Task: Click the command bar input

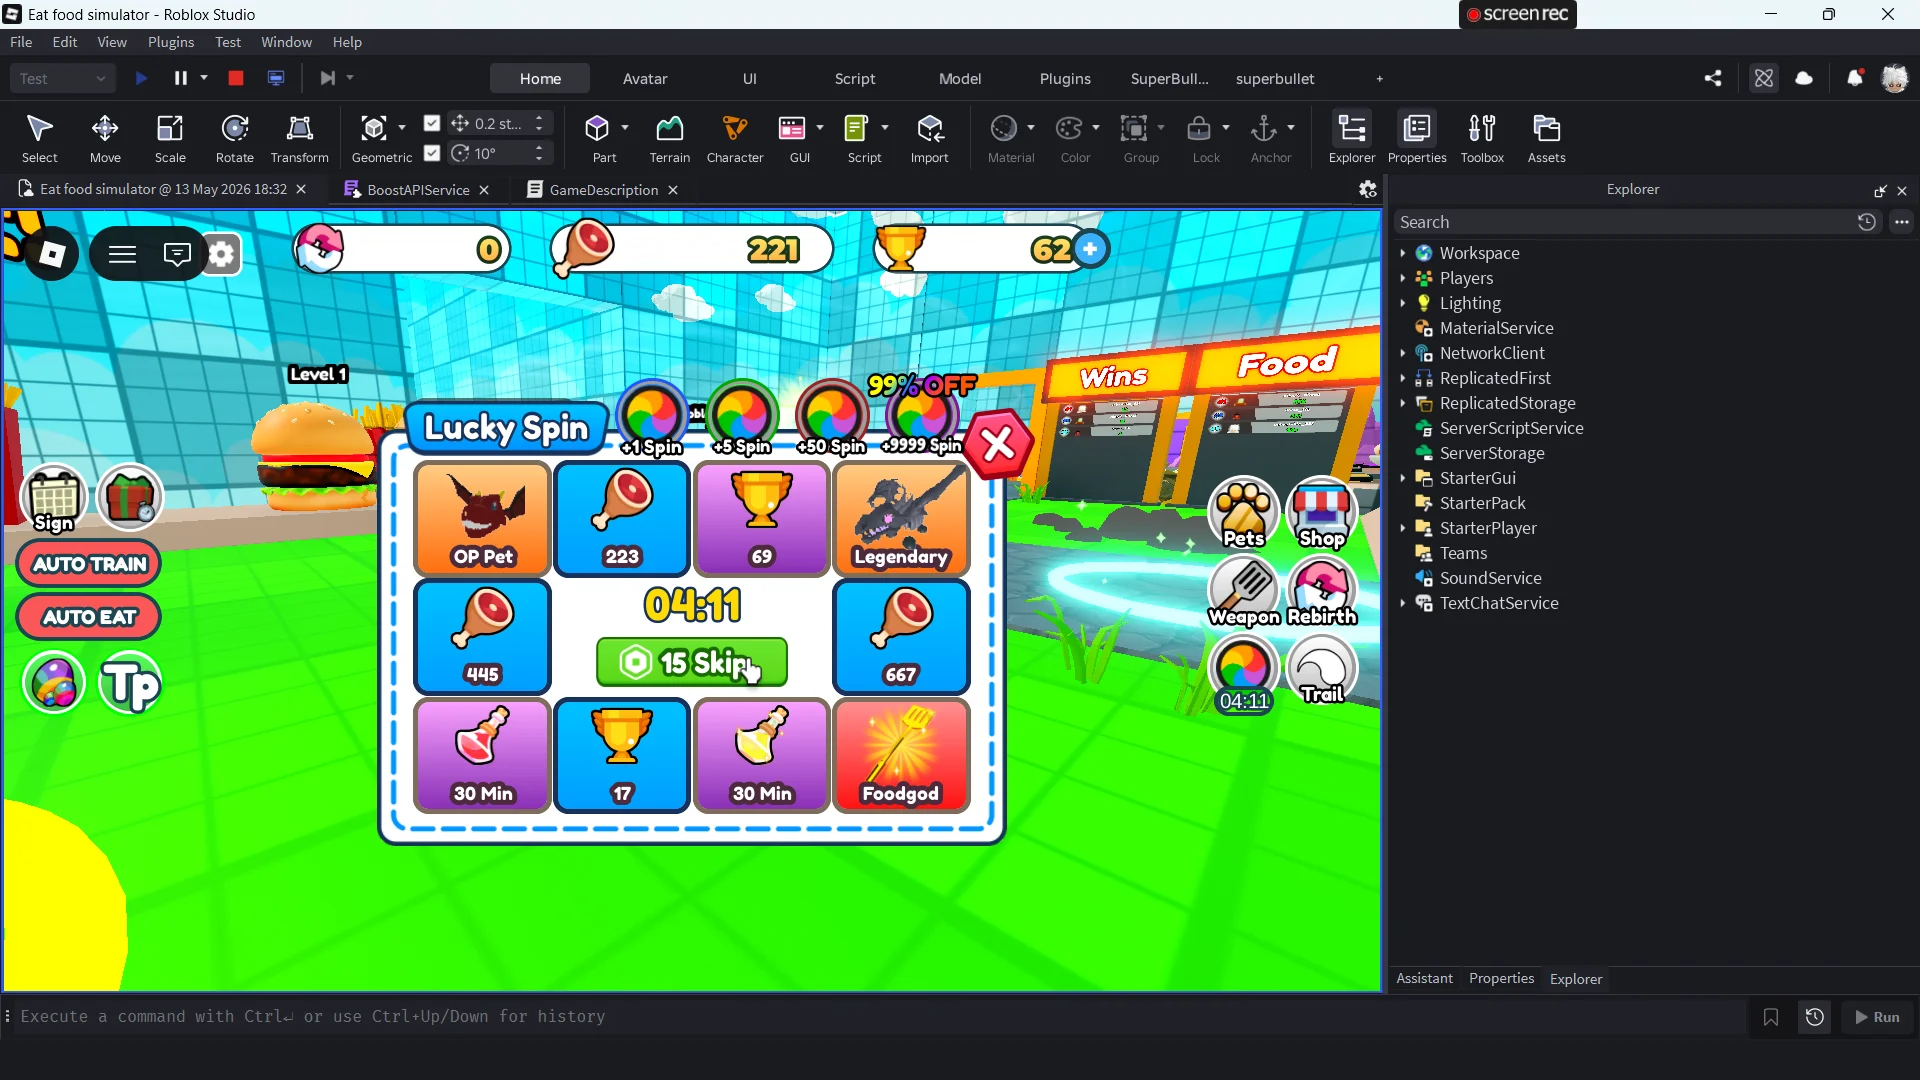Action: 880,1017
